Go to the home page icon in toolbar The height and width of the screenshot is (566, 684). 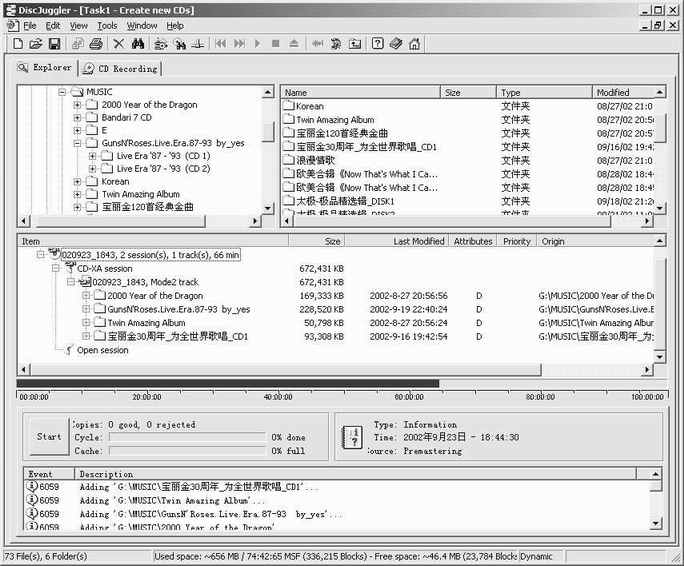(x=414, y=44)
